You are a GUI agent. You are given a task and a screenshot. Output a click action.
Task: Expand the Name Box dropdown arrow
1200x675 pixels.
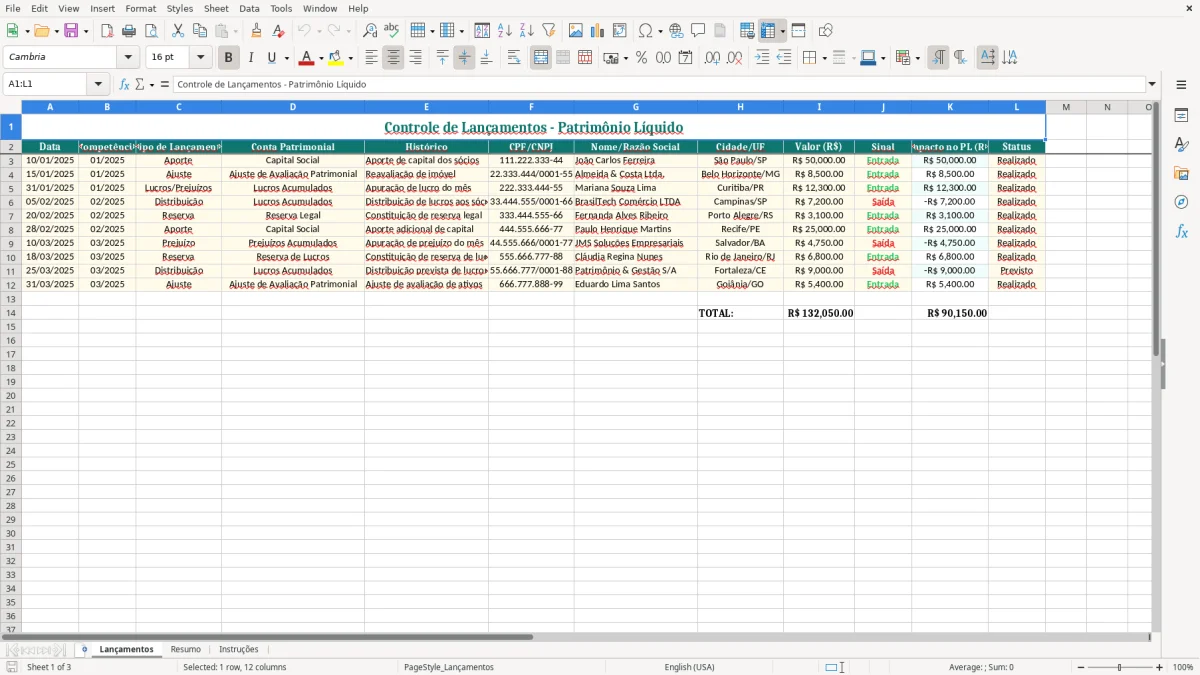[x=98, y=84]
